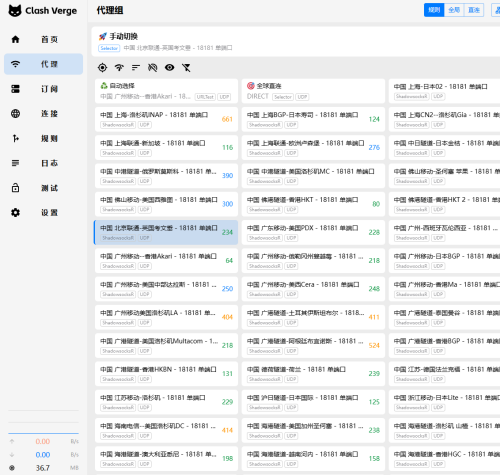This screenshot has width=500, height=475.
Task: Click the server stack icon beside 订阅
Action: click(15, 89)
